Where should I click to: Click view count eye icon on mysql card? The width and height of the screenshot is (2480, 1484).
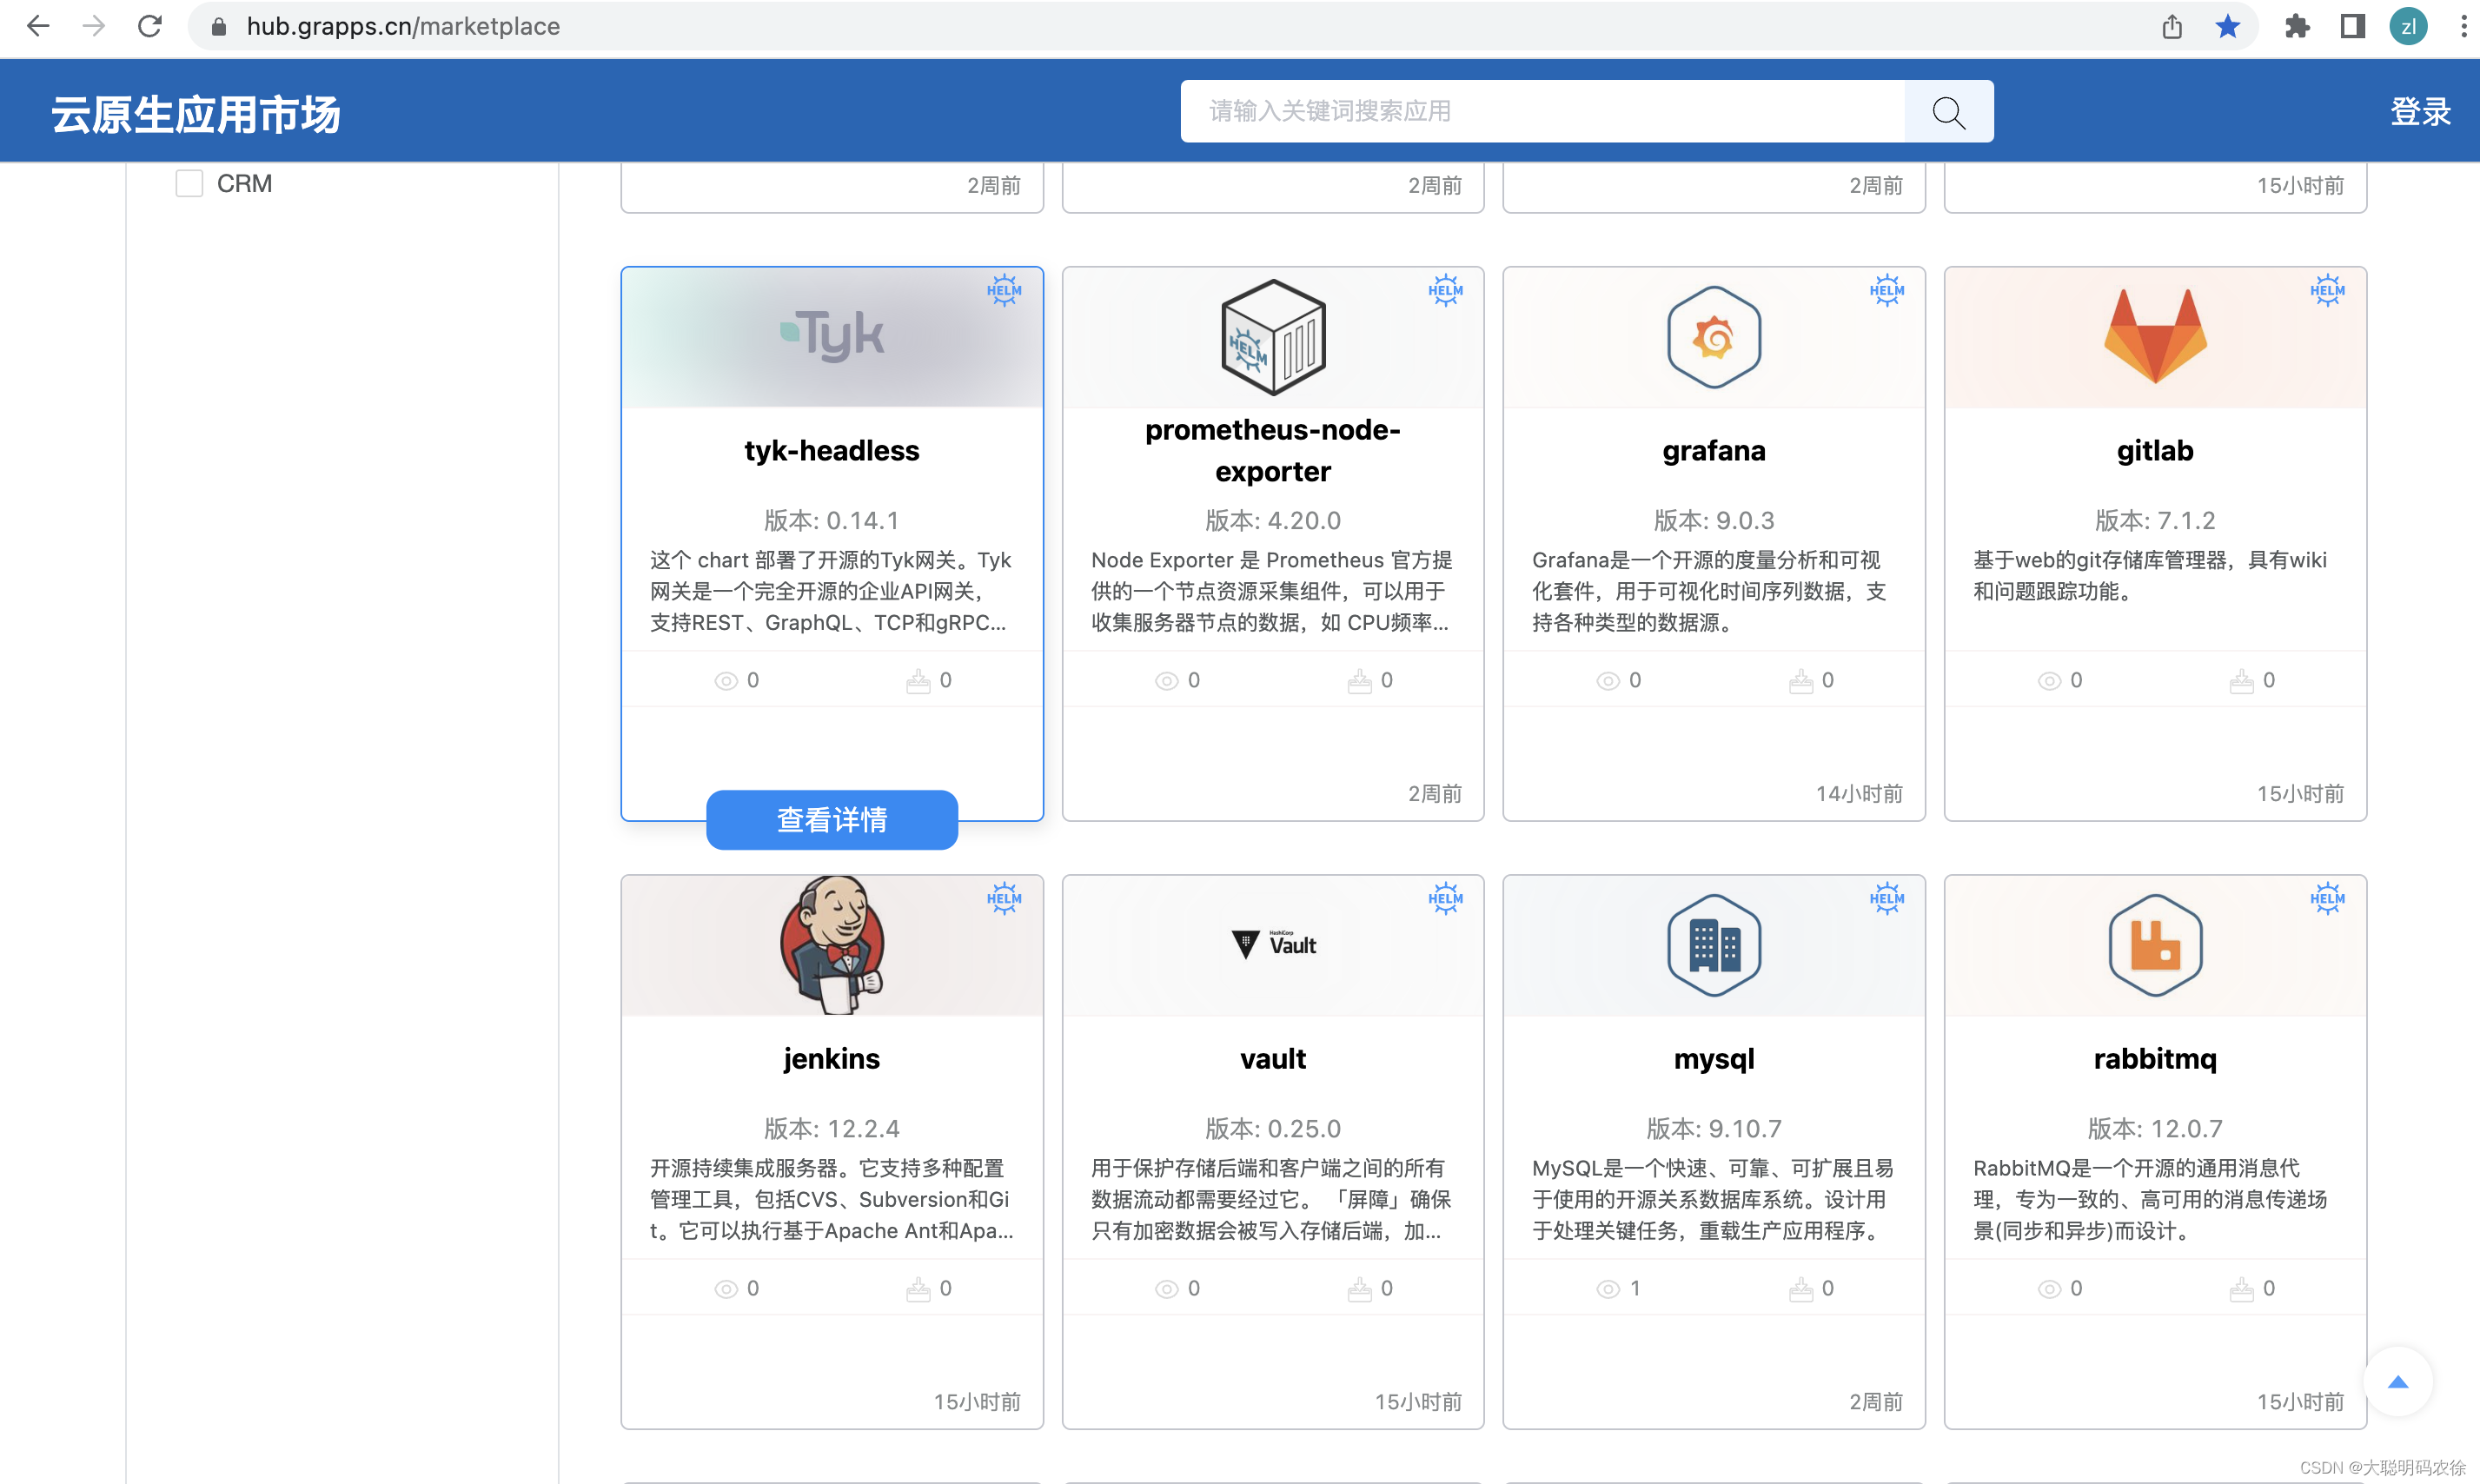(1607, 1289)
